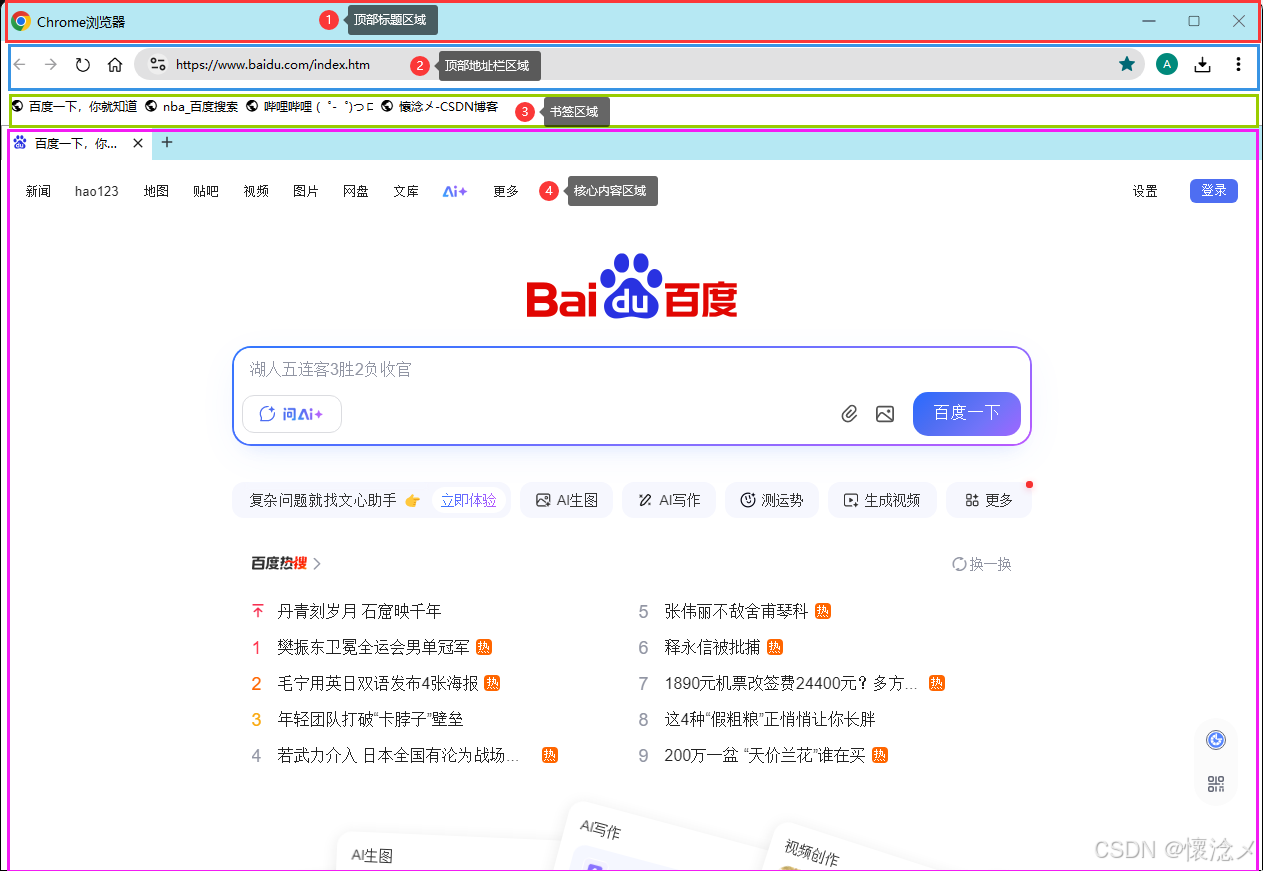Click the browser back arrow
The image size is (1263, 871).
pyautogui.click(x=20, y=65)
